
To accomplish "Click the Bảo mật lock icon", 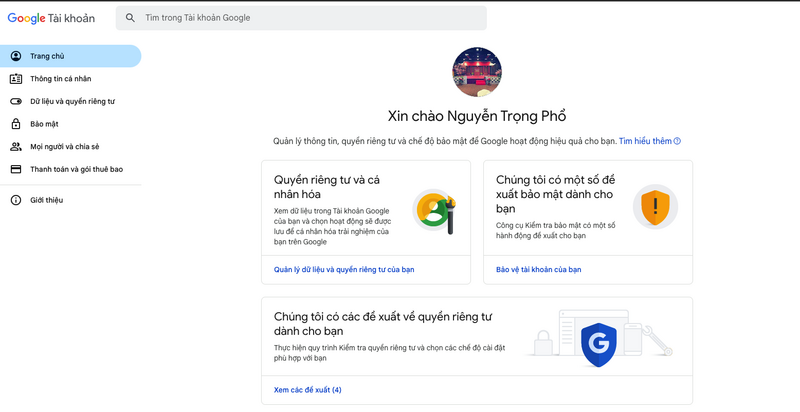I will click(15, 124).
